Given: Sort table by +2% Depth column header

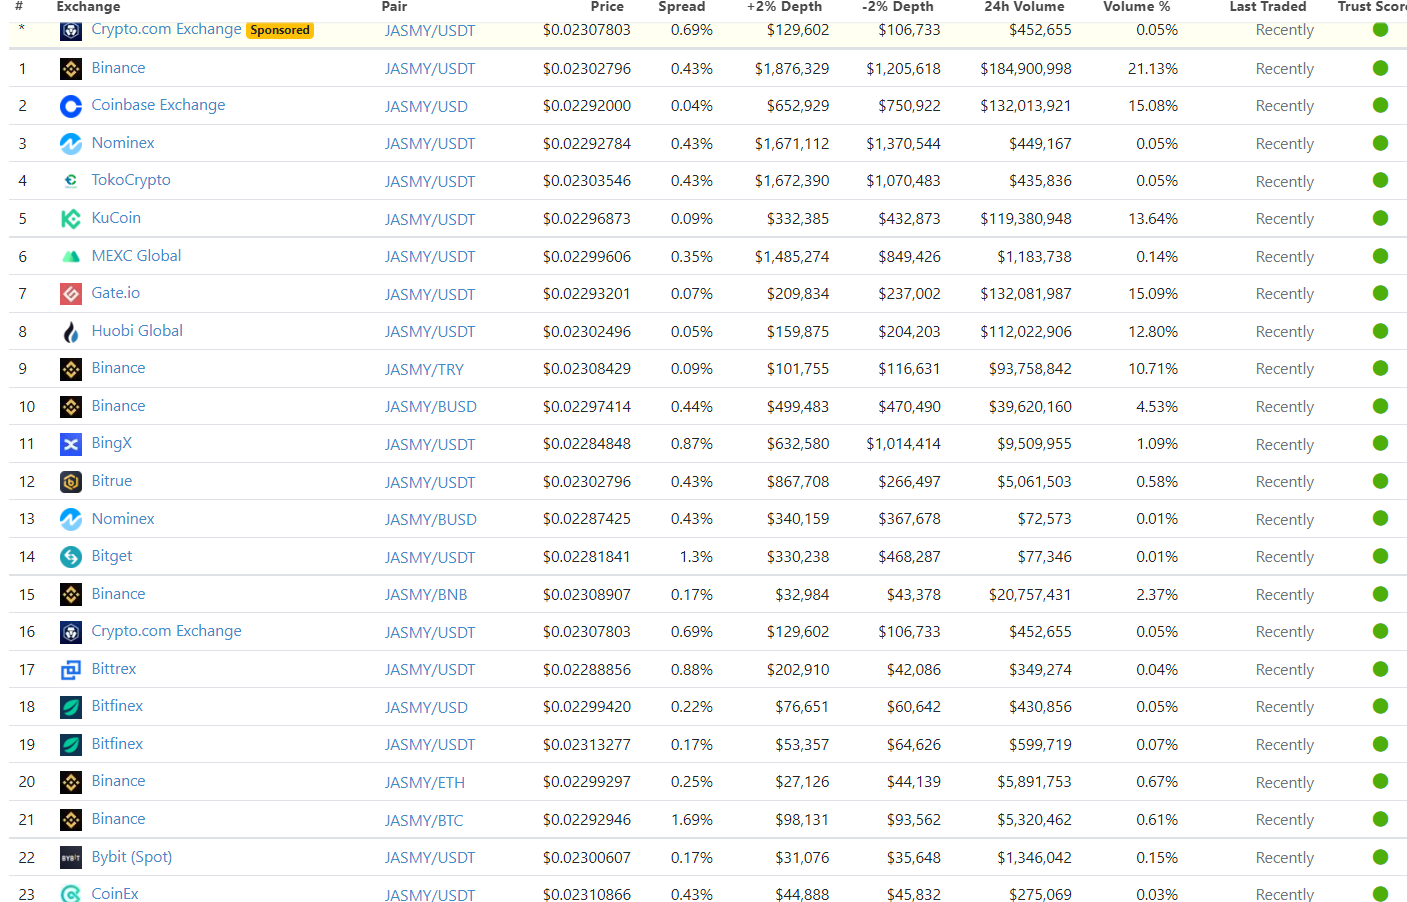Looking at the screenshot, I should pyautogui.click(x=784, y=7).
